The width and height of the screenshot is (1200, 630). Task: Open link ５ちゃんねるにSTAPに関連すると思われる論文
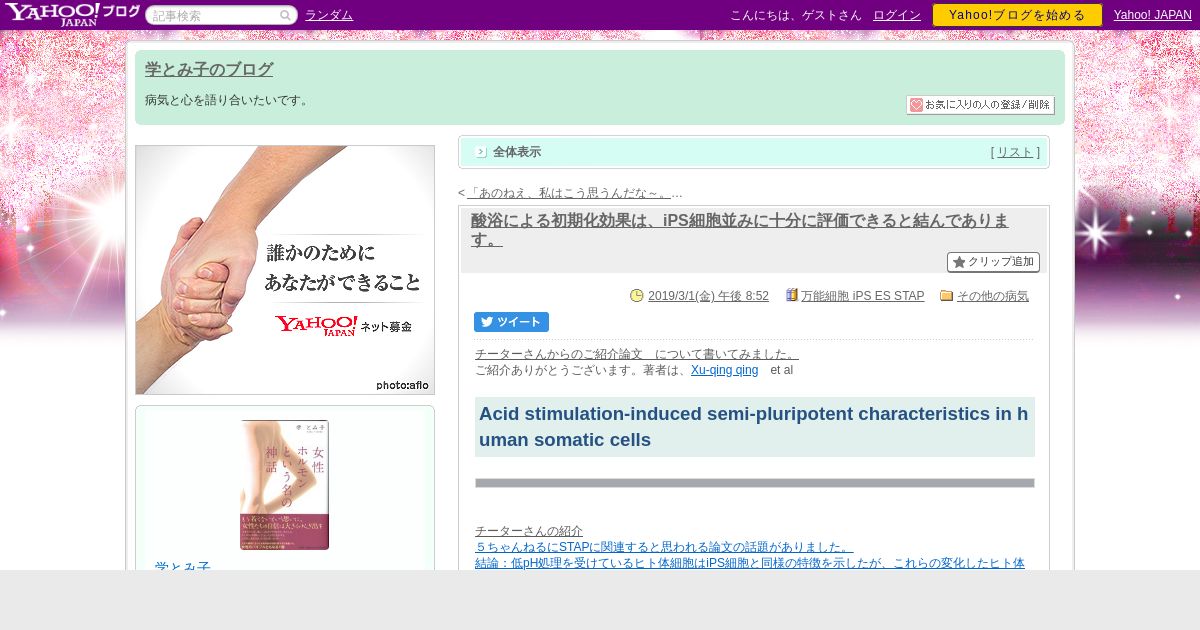[x=664, y=547]
